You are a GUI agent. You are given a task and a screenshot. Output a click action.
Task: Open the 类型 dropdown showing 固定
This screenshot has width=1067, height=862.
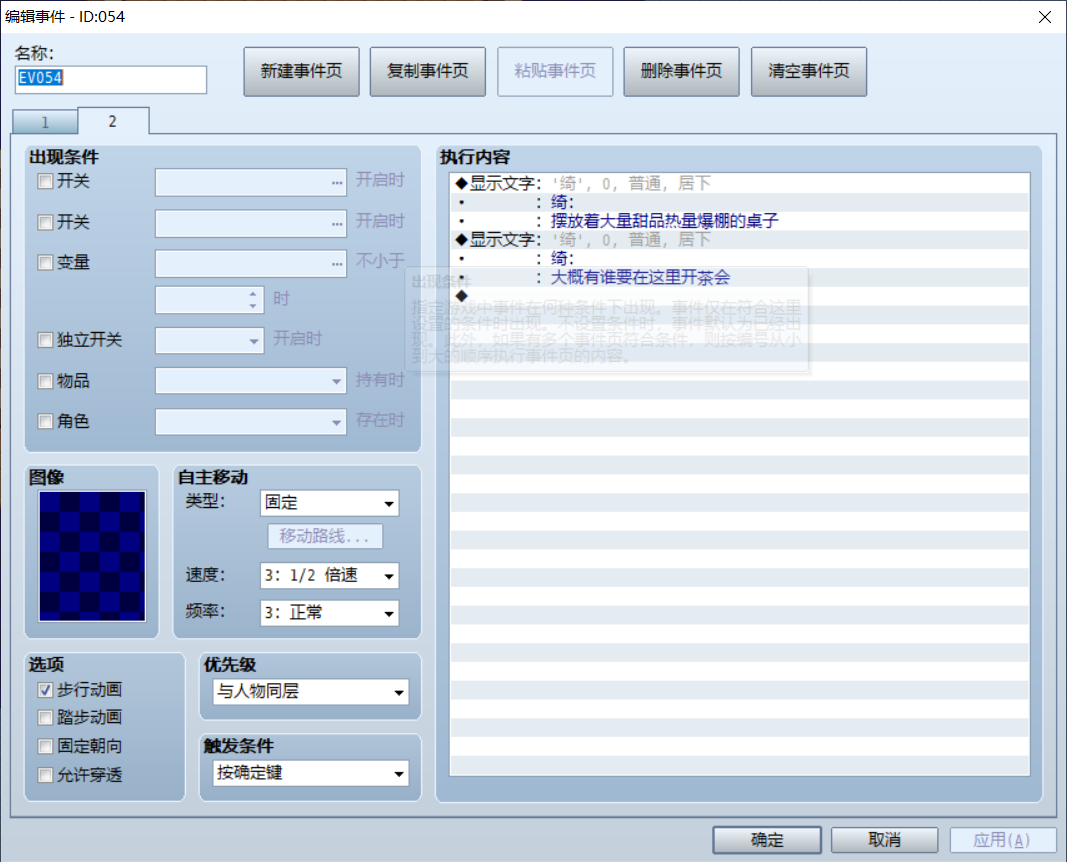(x=329, y=503)
